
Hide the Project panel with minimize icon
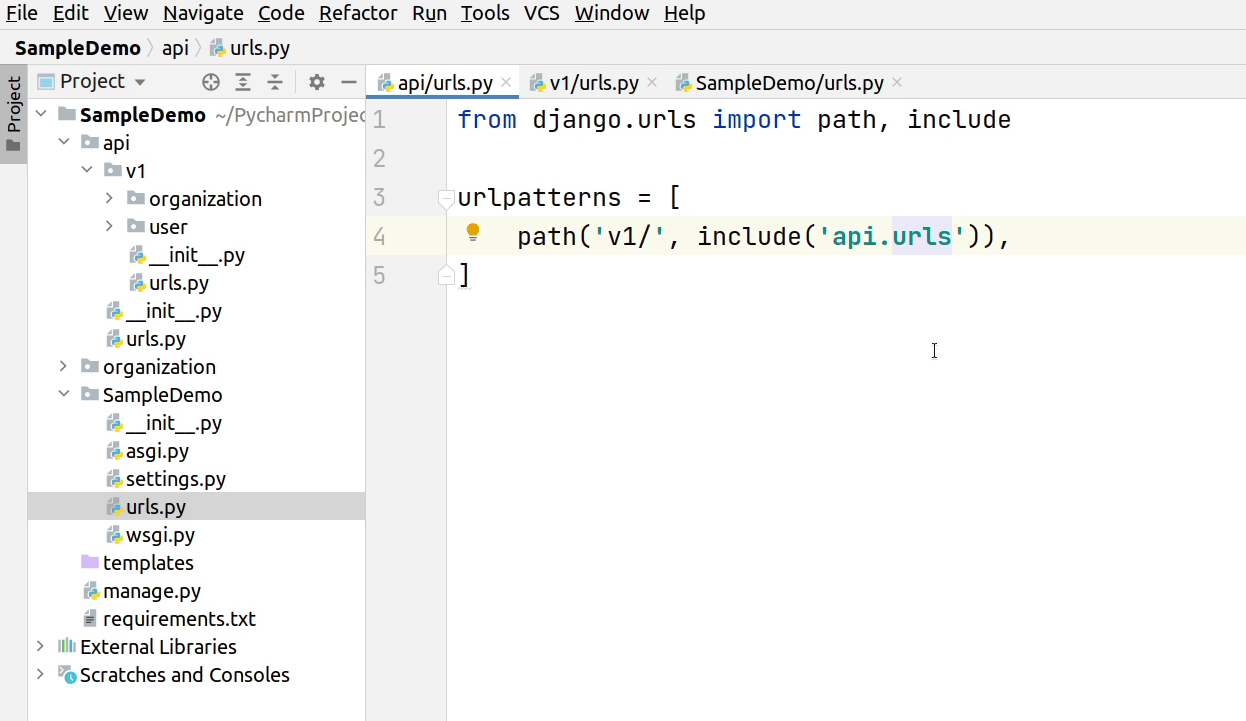tap(349, 82)
